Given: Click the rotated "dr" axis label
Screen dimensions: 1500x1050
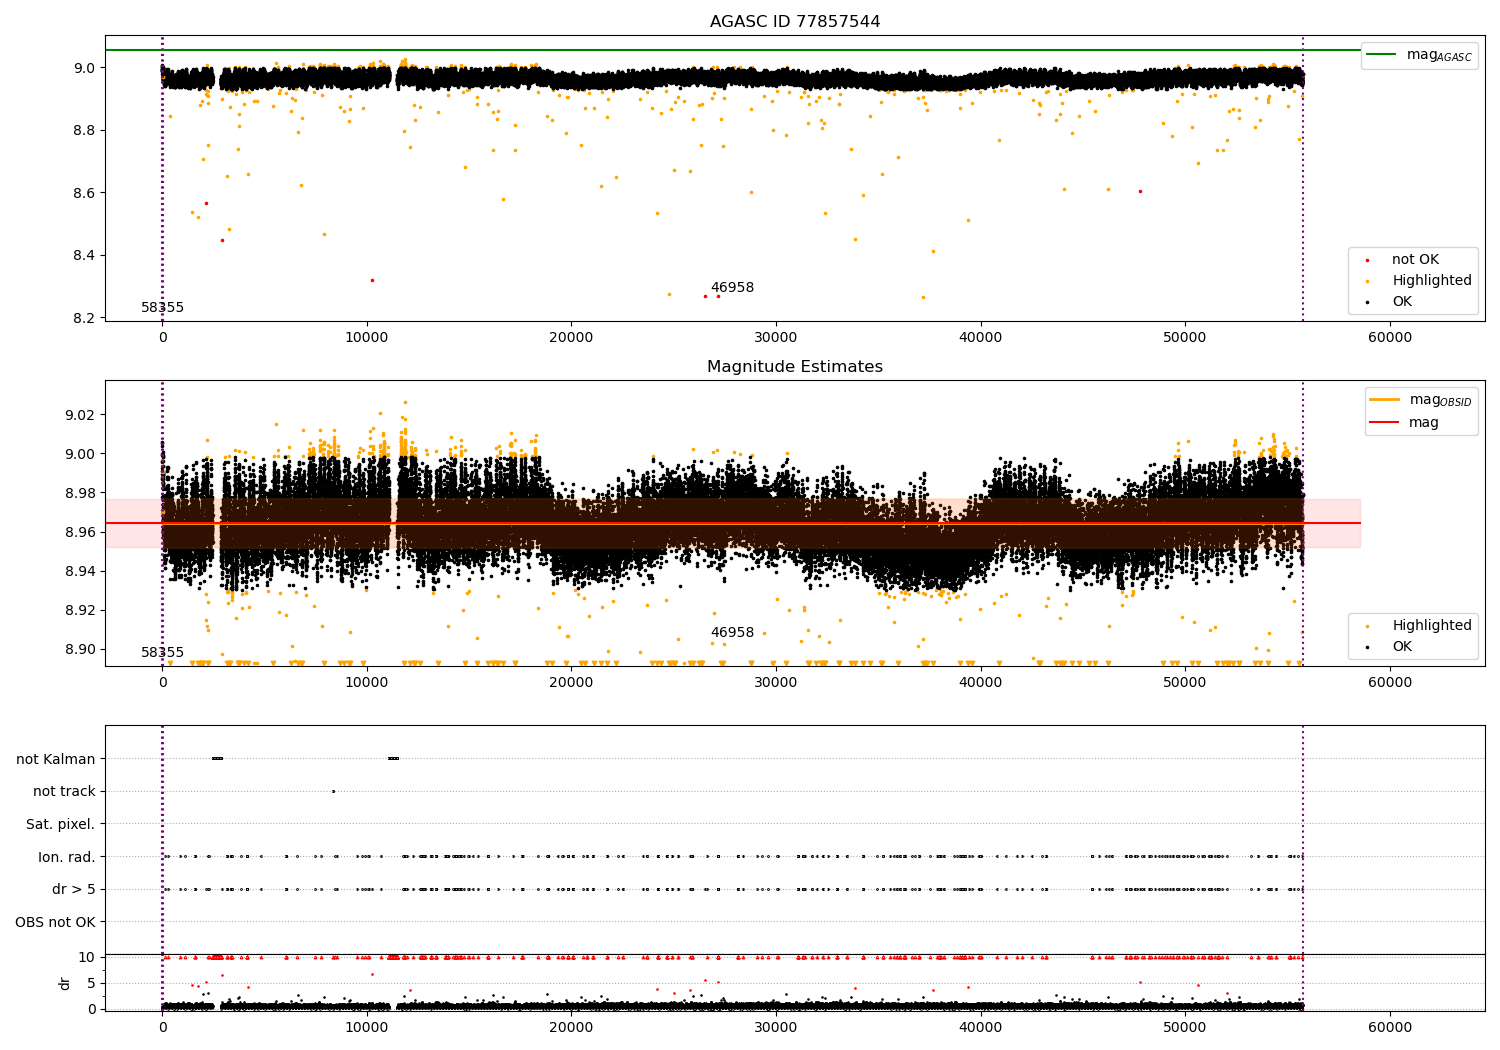Looking at the screenshot, I should point(65,983).
